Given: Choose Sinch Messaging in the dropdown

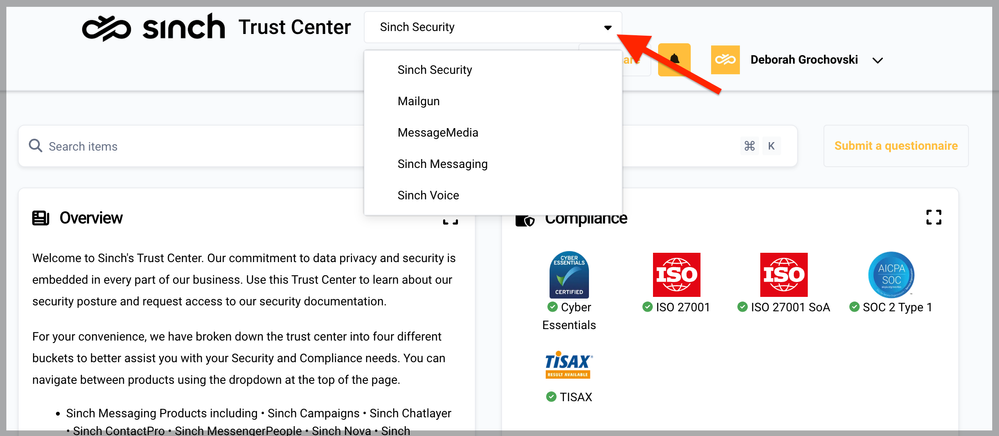Looking at the screenshot, I should pyautogui.click(x=493, y=164).
